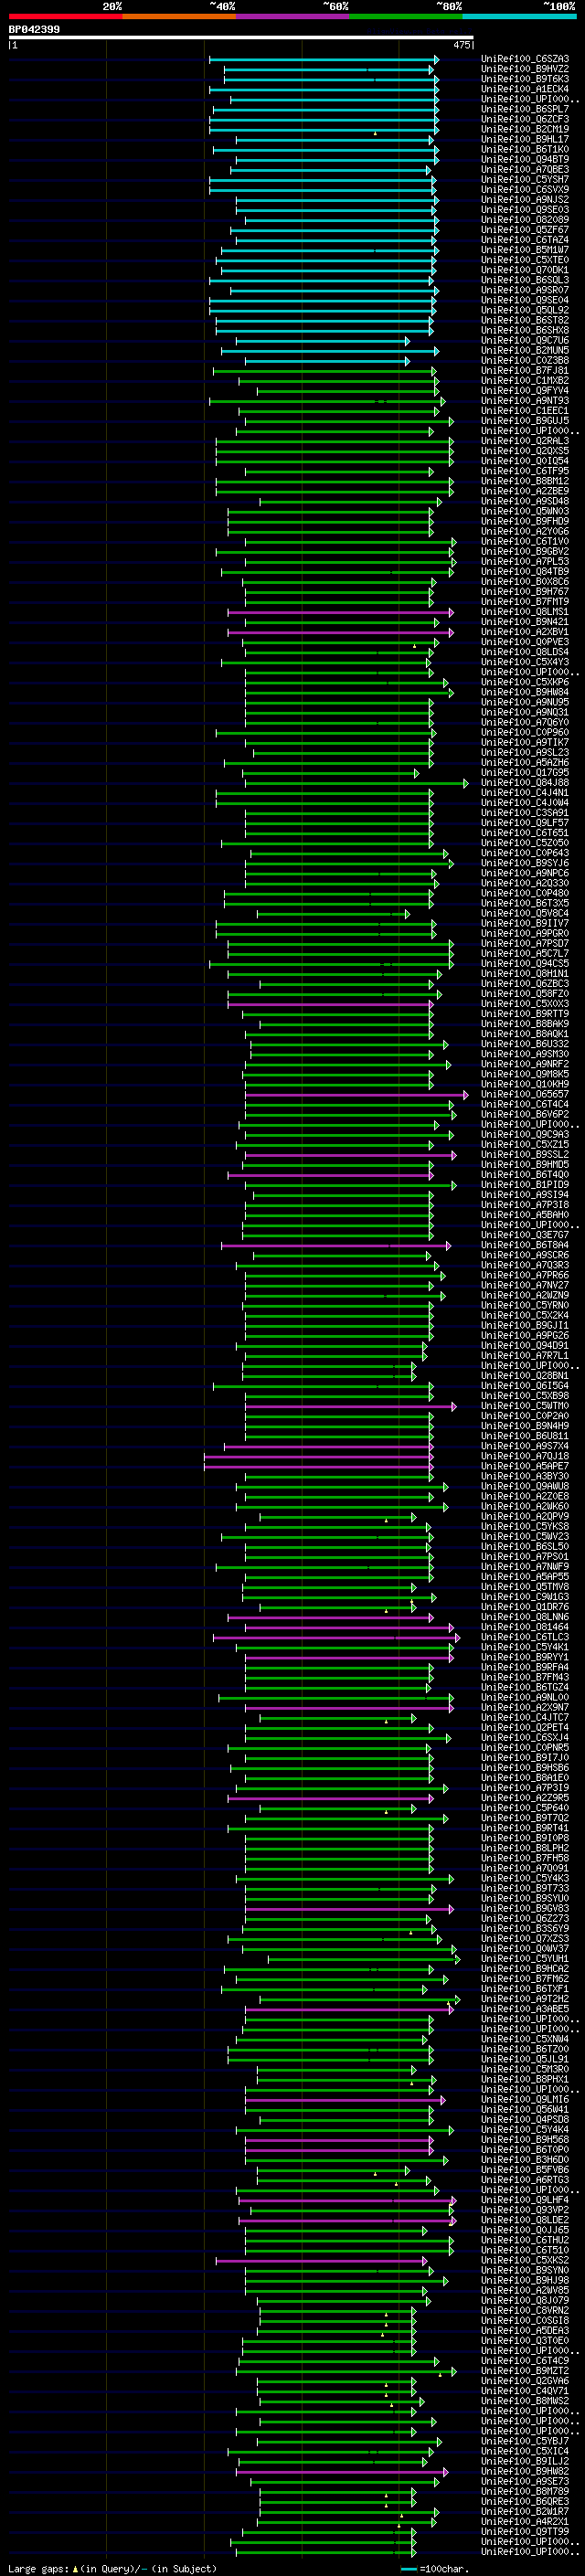Open hit UniRef100_Q93VP2
This screenshot has width=585, height=2576.
coord(525,2210)
